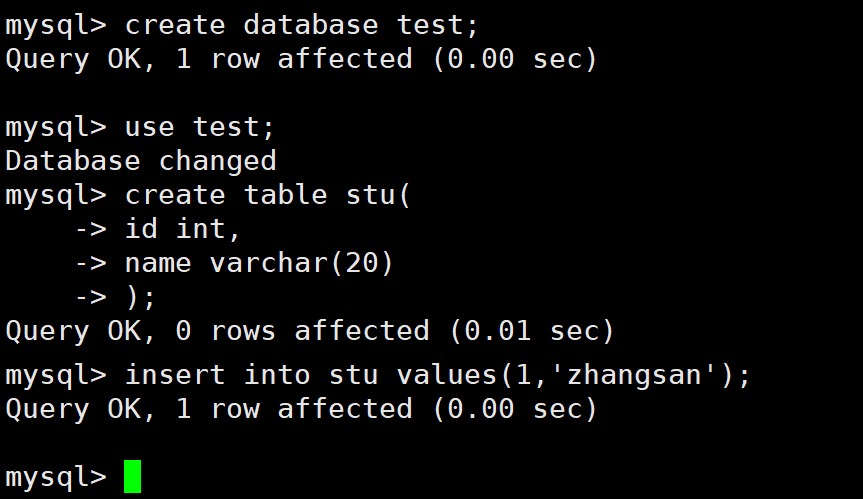Click the 'use test;' command line
Viewport: 863px width, 499px height.
point(140,128)
